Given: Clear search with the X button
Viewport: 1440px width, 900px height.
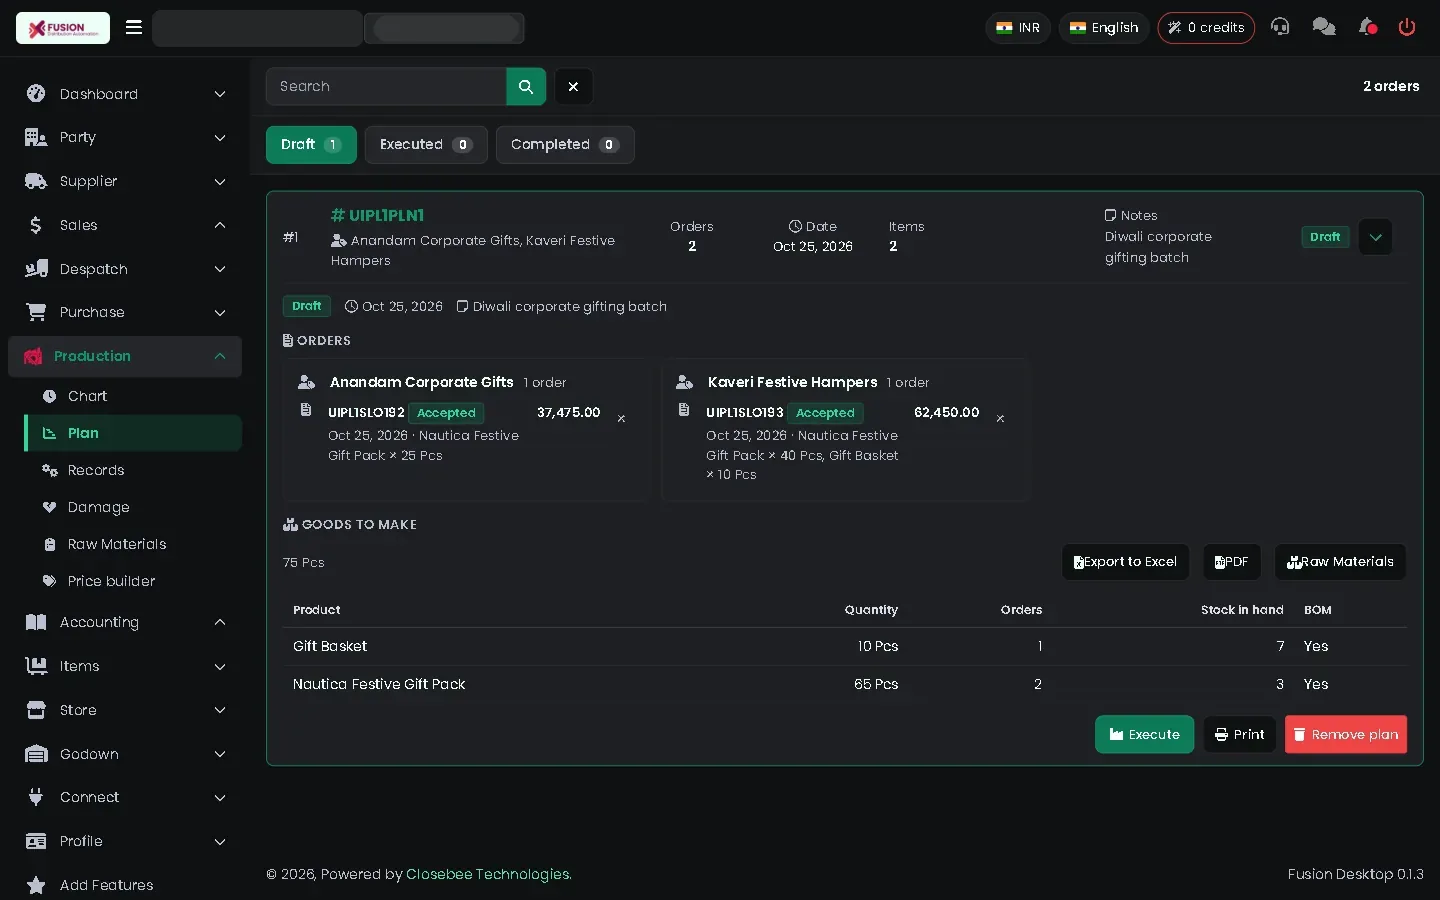Looking at the screenshot, I should pyautogui.click(x=574, y=86).
